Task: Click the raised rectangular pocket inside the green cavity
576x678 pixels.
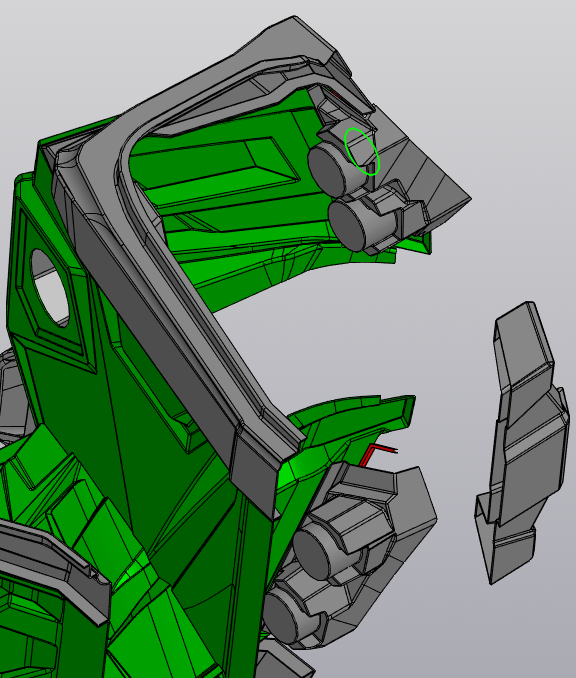Action: [216, 164]
